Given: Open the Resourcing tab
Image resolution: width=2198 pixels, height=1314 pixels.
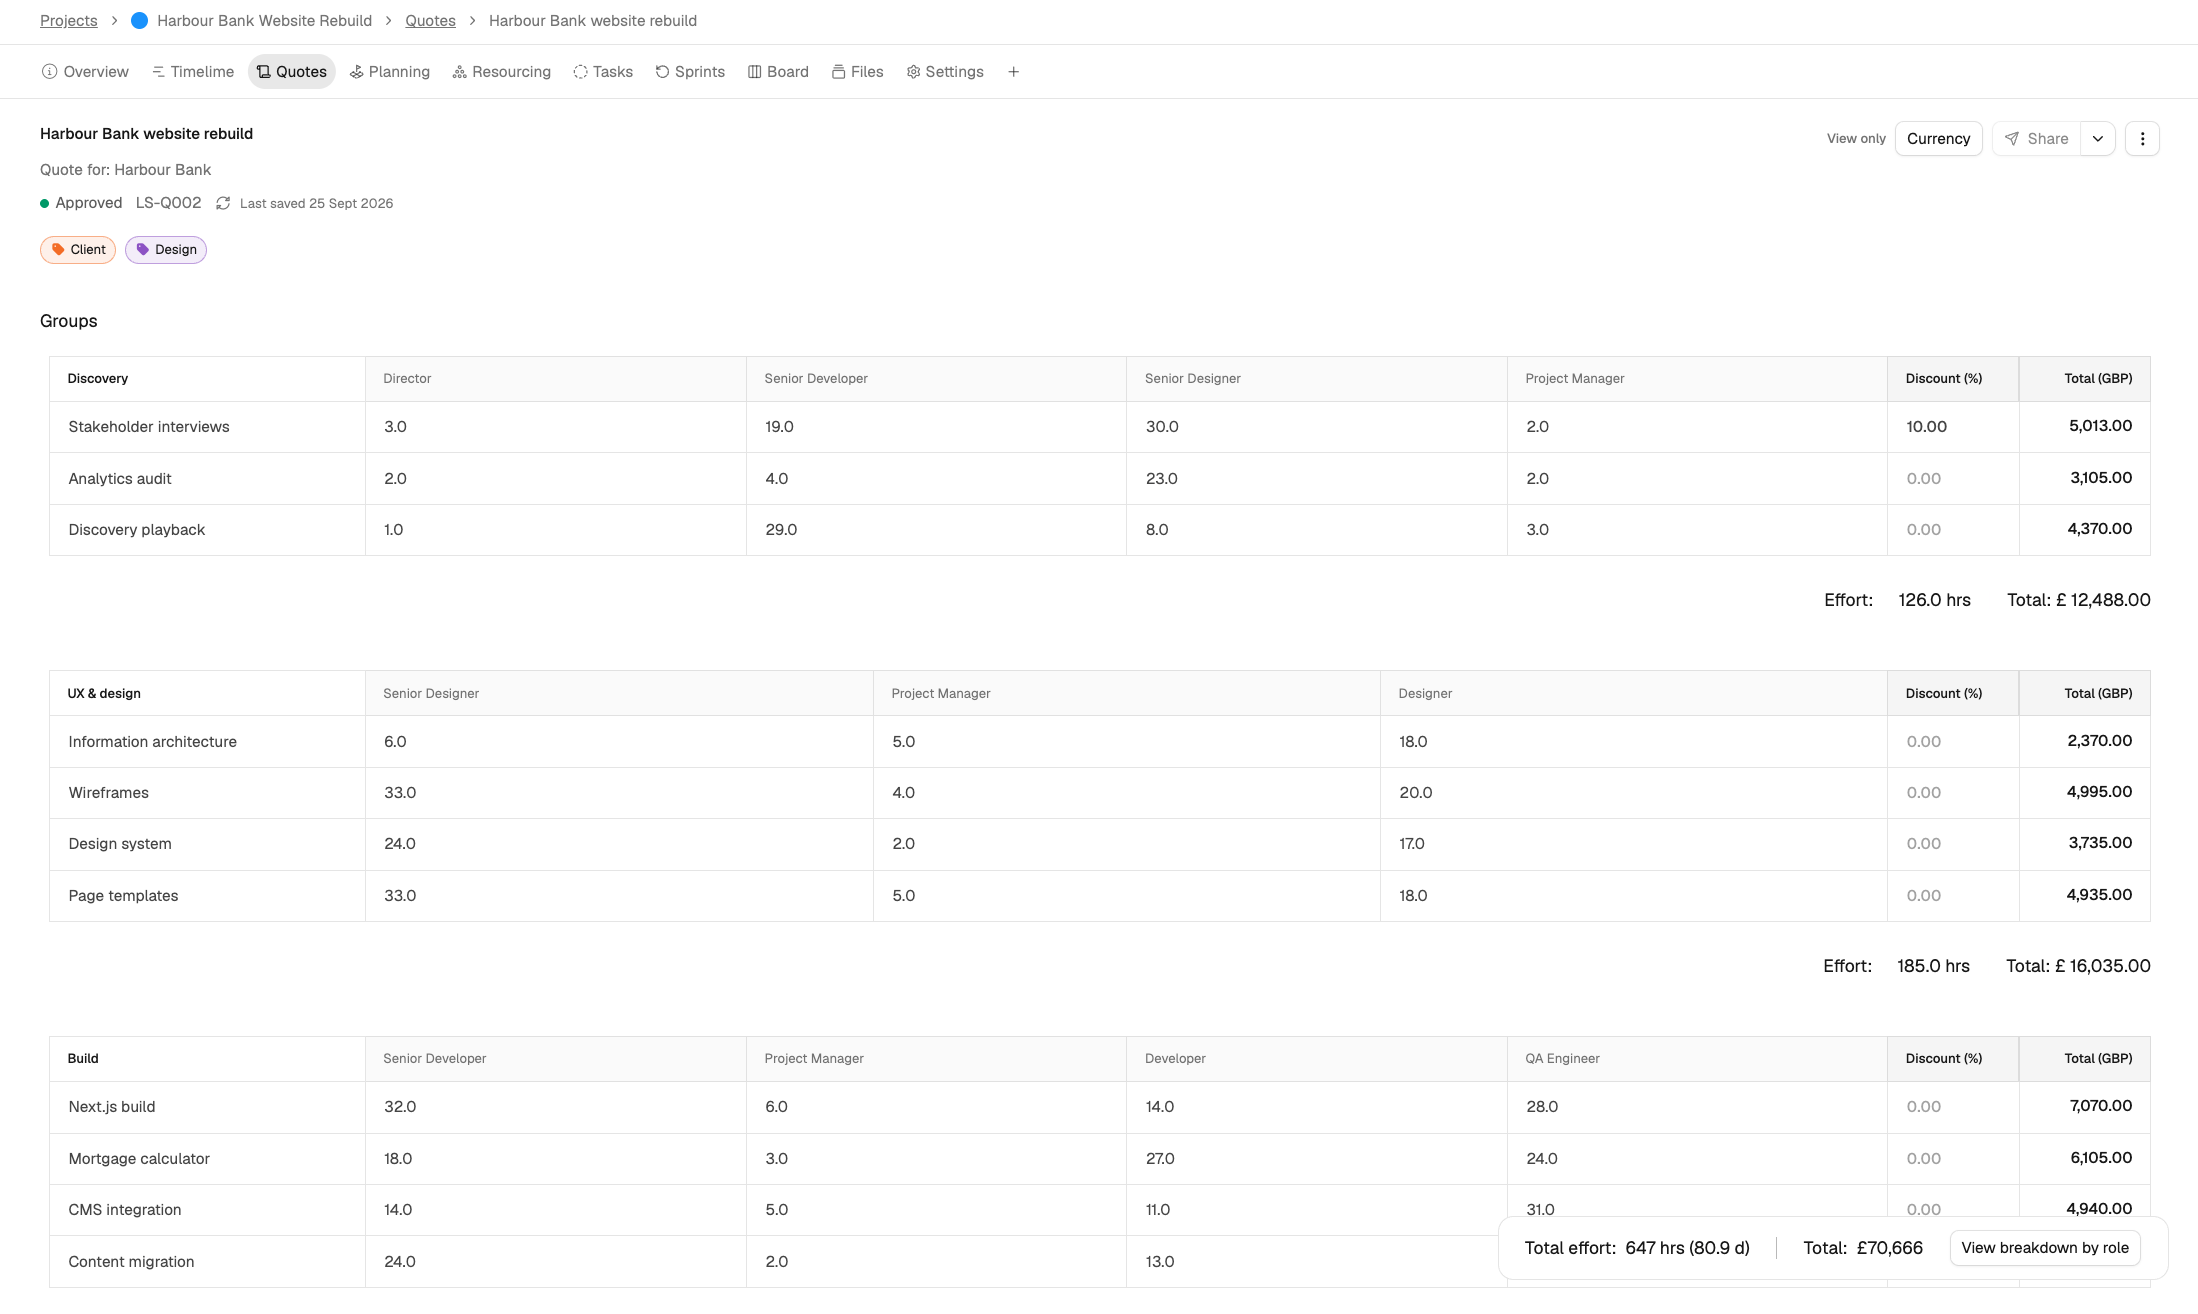Looking at the screenshot, I should 501,72.
